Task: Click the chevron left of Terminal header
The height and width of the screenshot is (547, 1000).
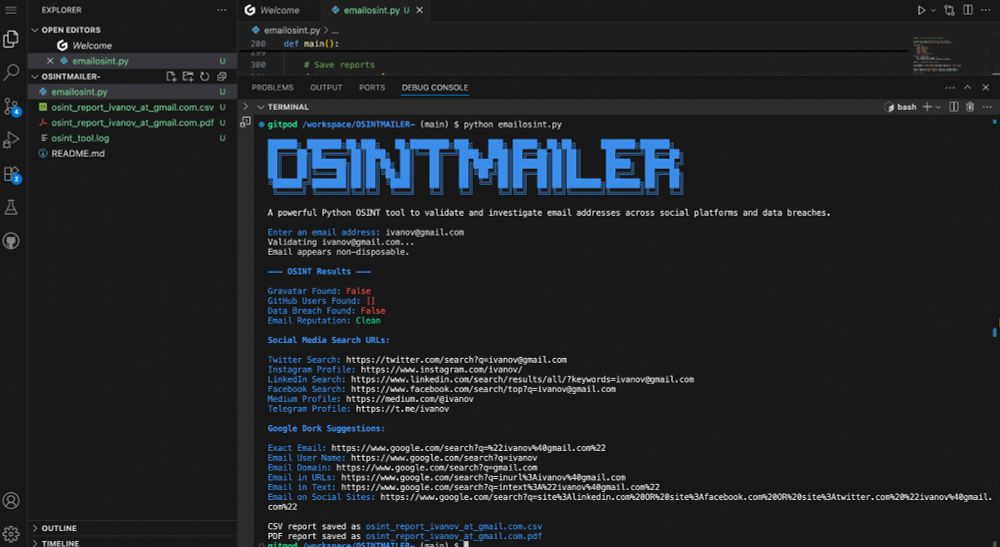Action: (245, 106)
